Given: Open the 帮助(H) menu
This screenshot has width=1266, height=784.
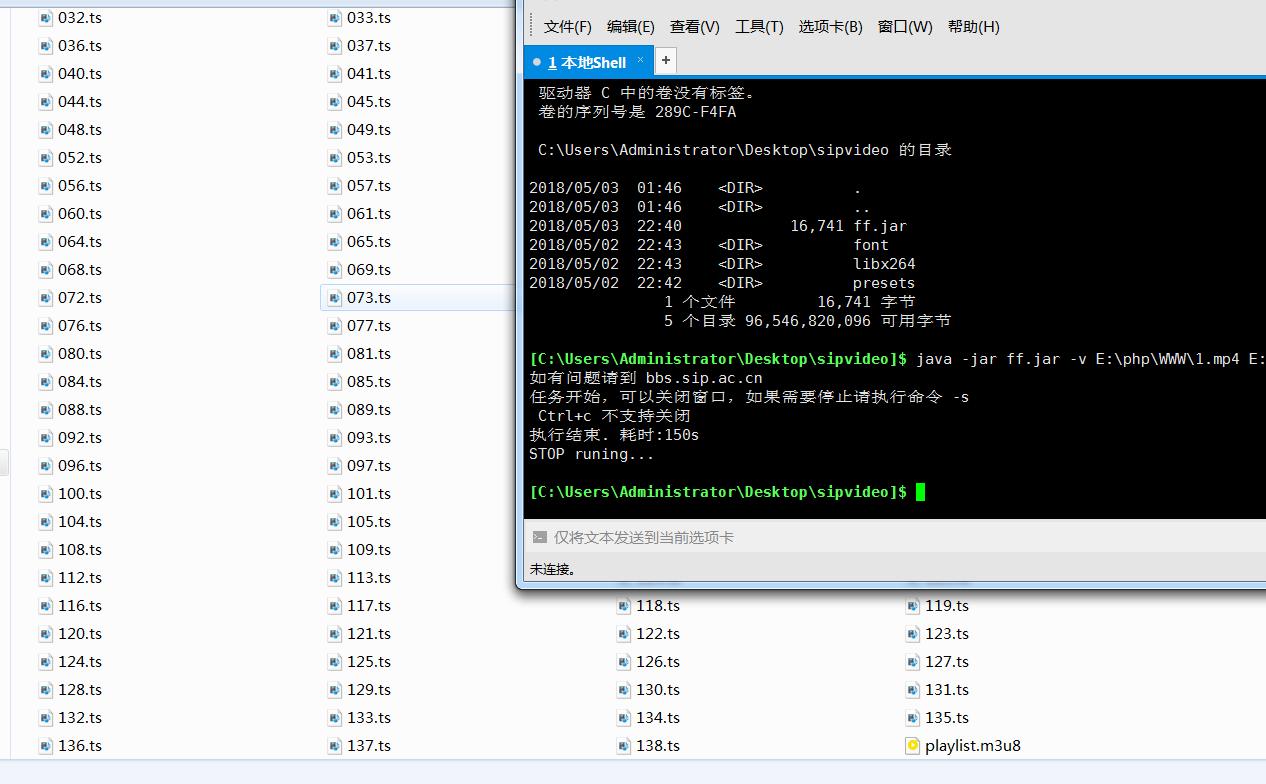Looking at the screenshot, I should (x=973, y=27).
